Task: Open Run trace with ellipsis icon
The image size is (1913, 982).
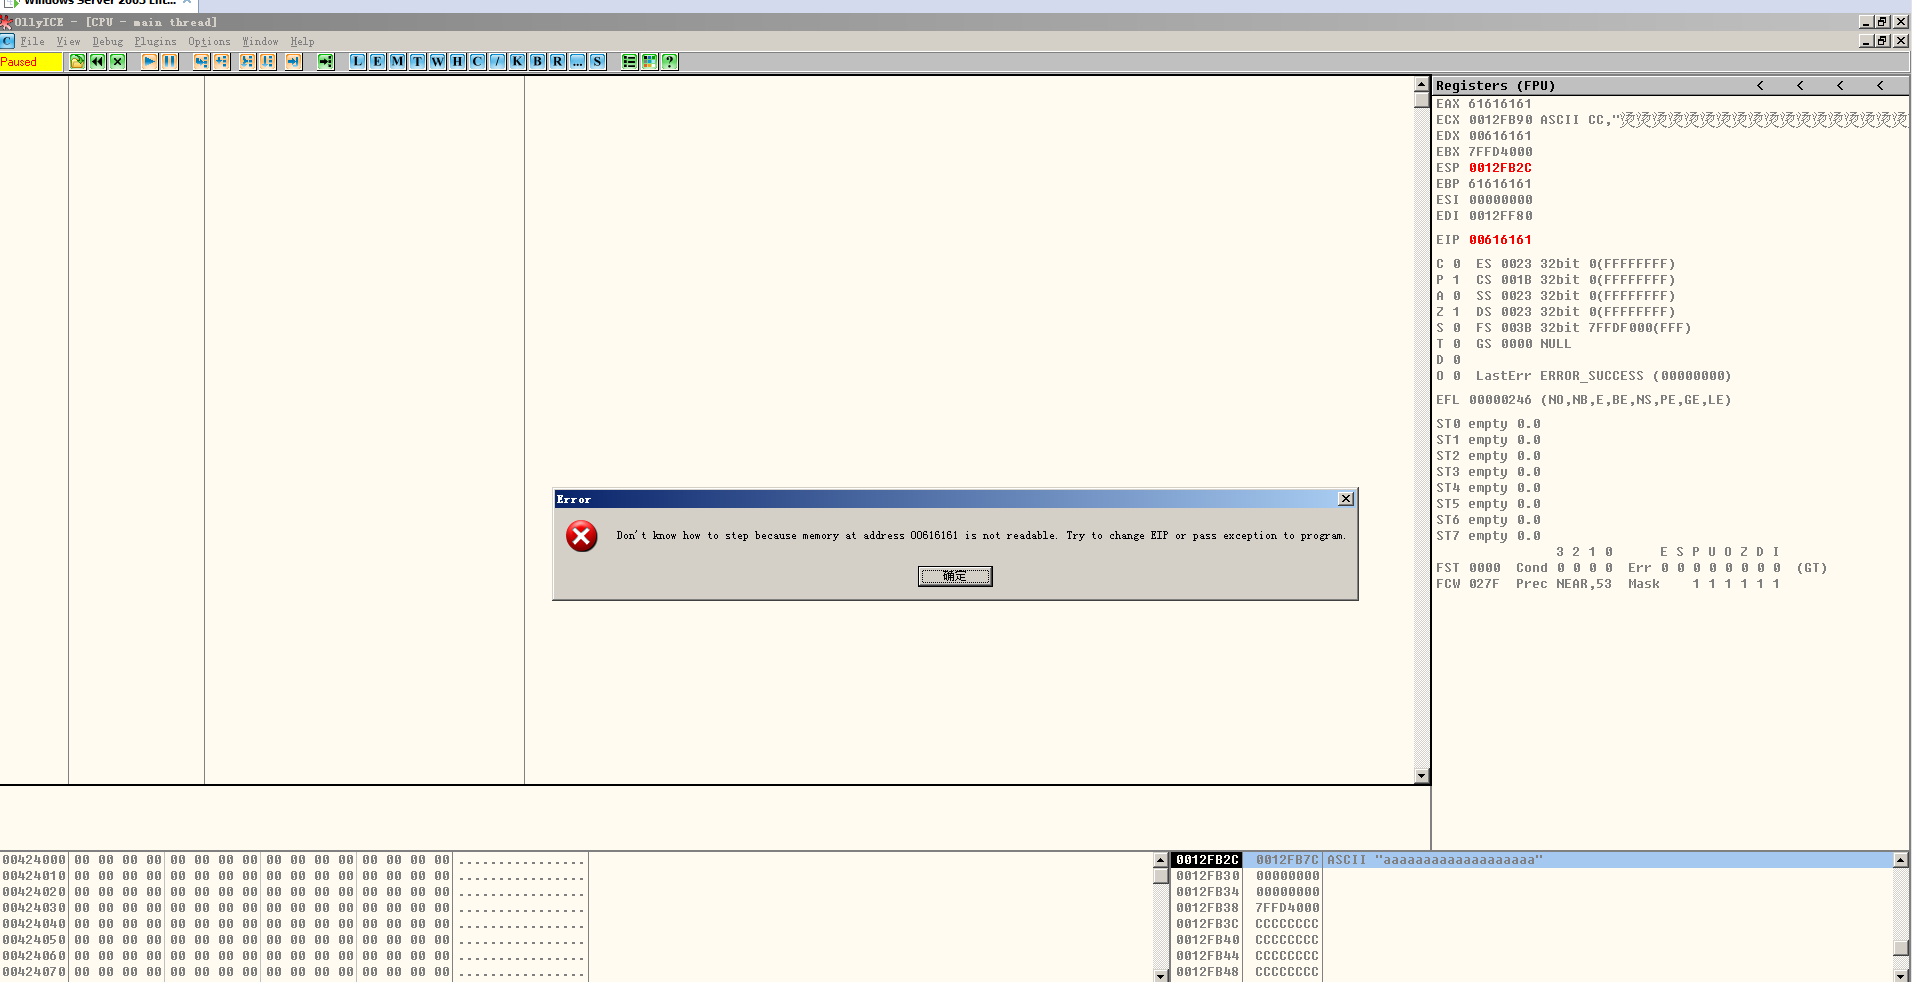Action: tap(577, 62)
